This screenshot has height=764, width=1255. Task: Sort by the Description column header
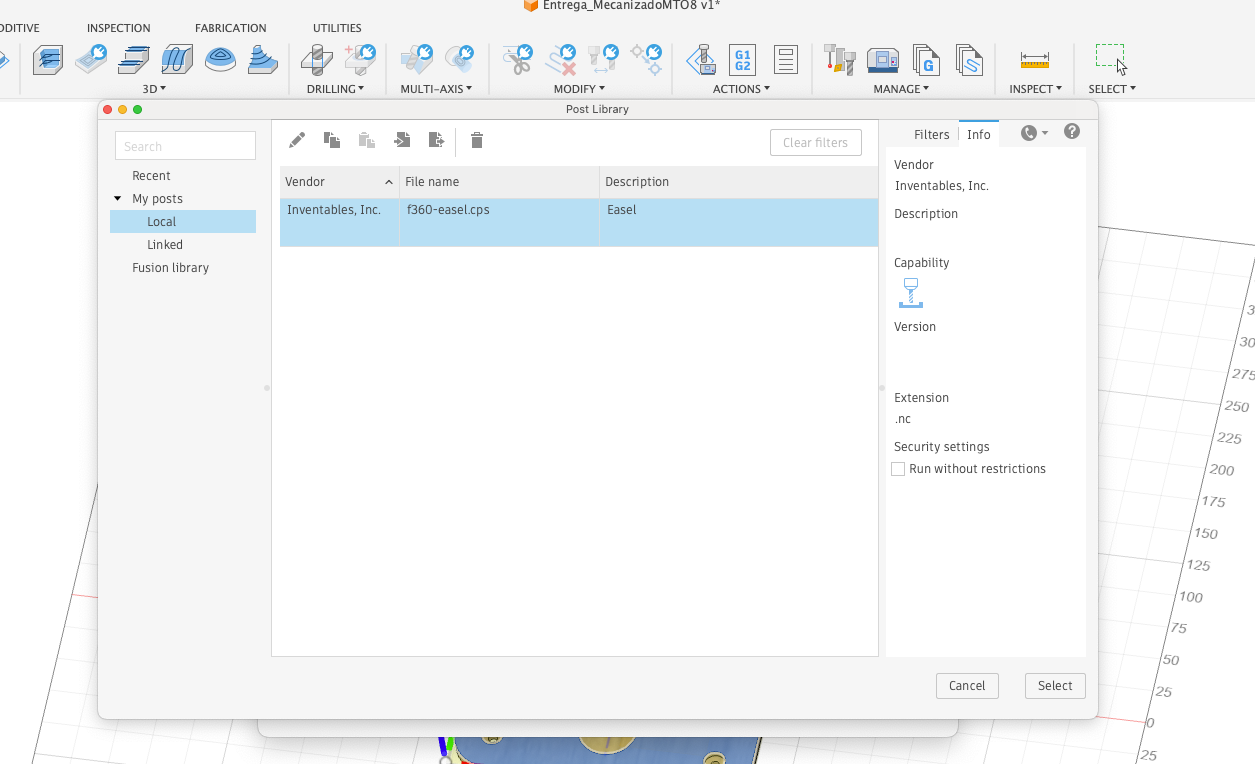coord(739,182)
